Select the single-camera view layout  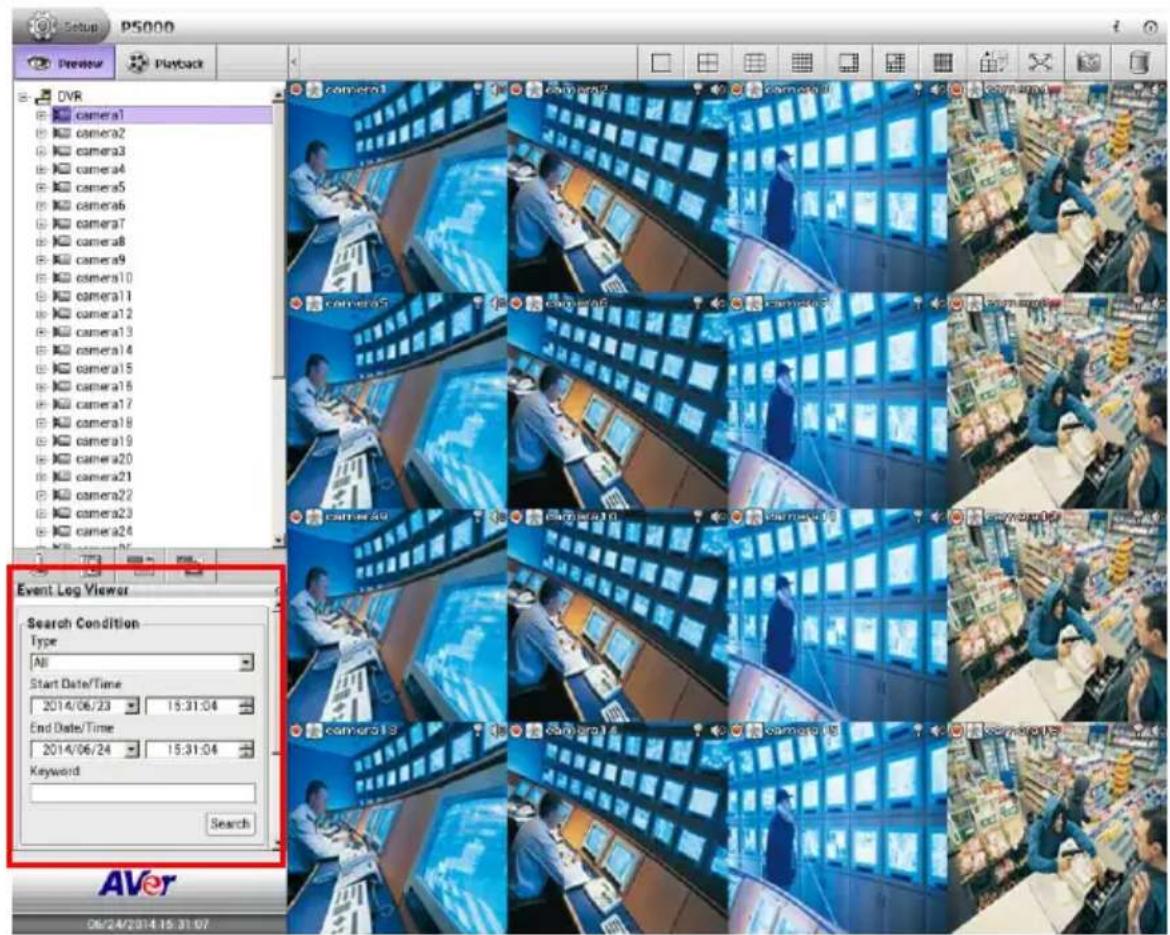click(x=661, y=63)
